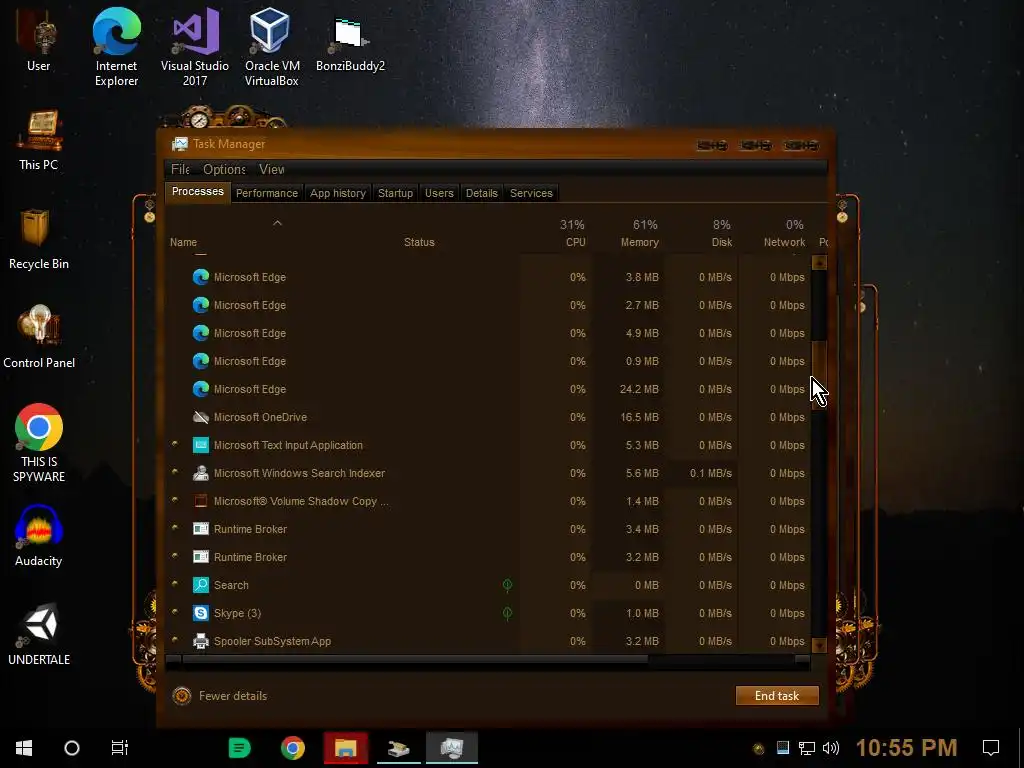Select the Volume Shadow Copy process icon
This screenshot has width=1024, height=768.
200,501
